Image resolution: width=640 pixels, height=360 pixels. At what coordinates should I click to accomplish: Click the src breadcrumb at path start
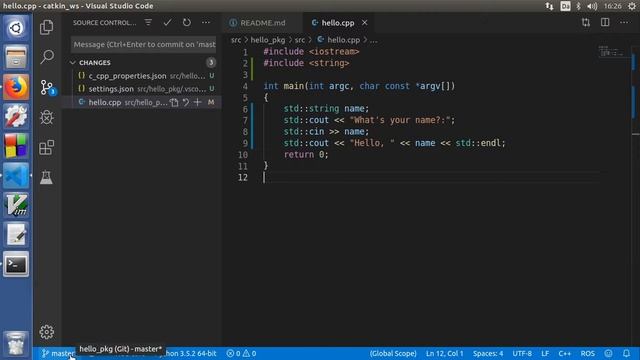(236, 40)
